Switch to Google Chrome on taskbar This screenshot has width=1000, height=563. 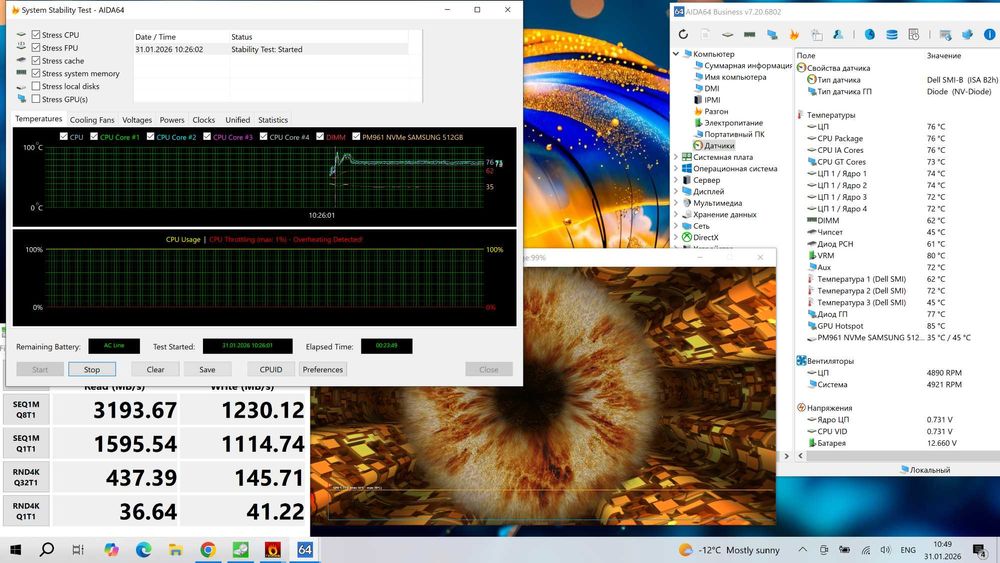point(208,550)
